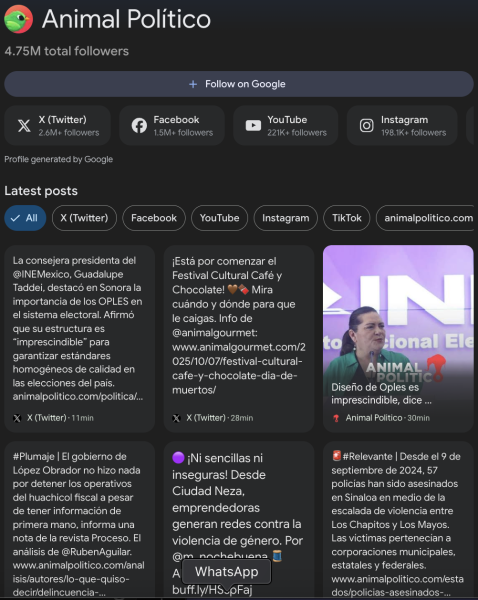Click the Profile generated by Google text

tap(59, 159)
